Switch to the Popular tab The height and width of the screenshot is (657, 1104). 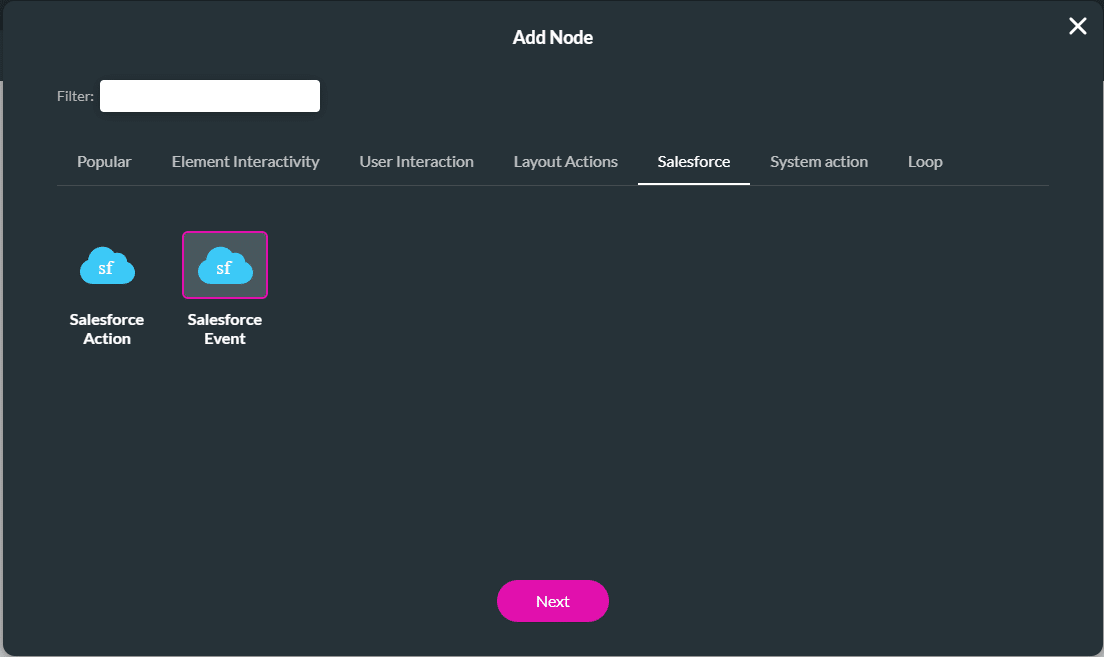104,161
